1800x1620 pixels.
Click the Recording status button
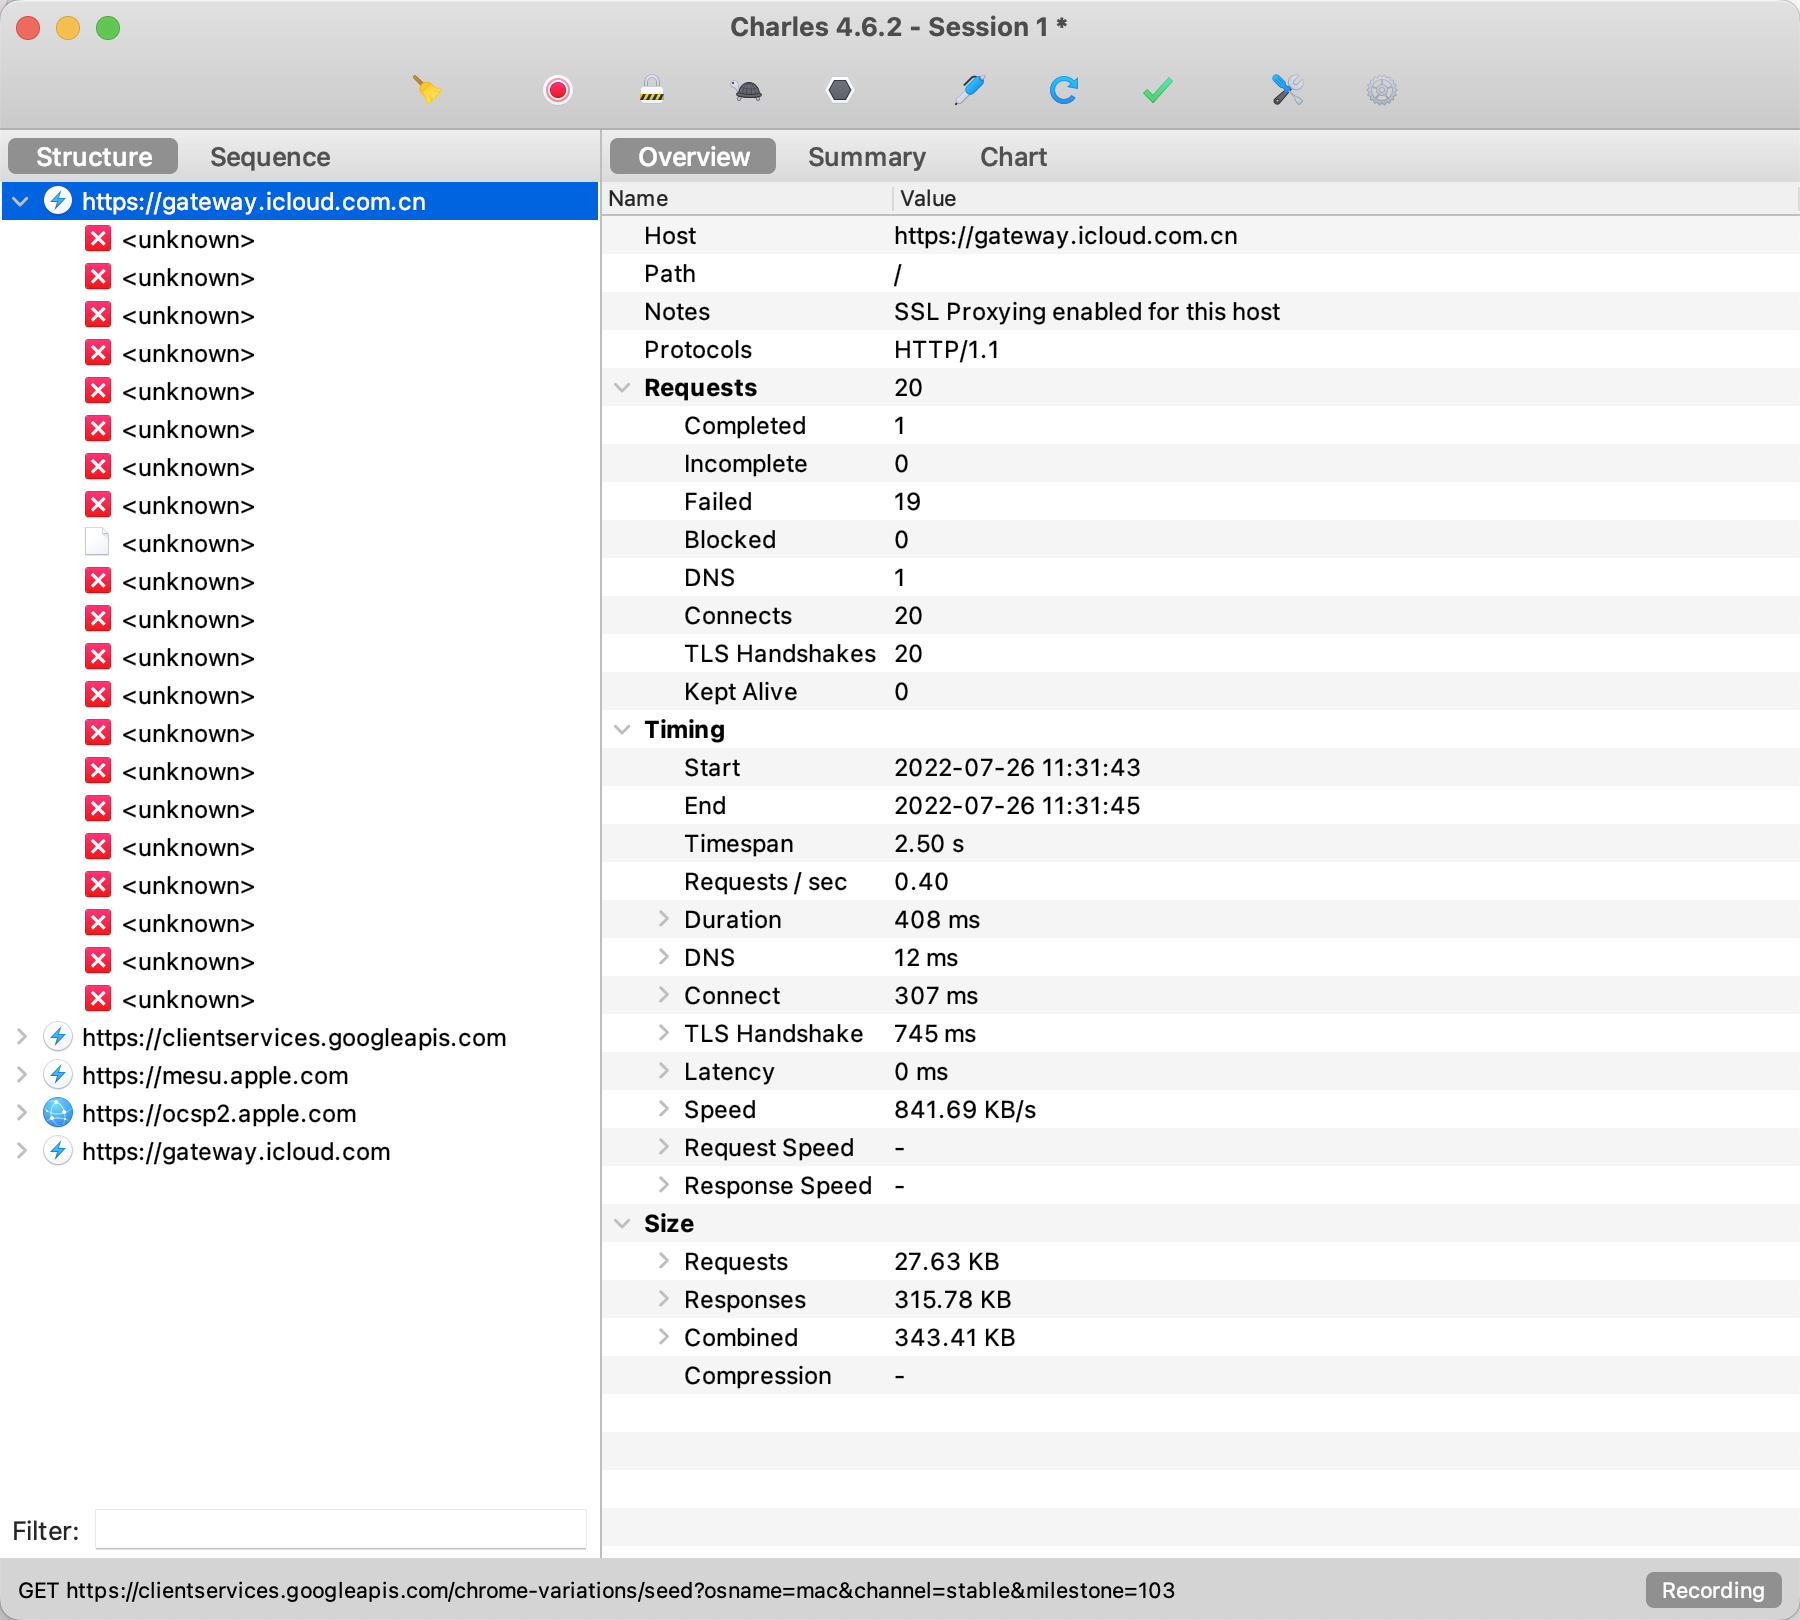[x=1713, y=1590]
